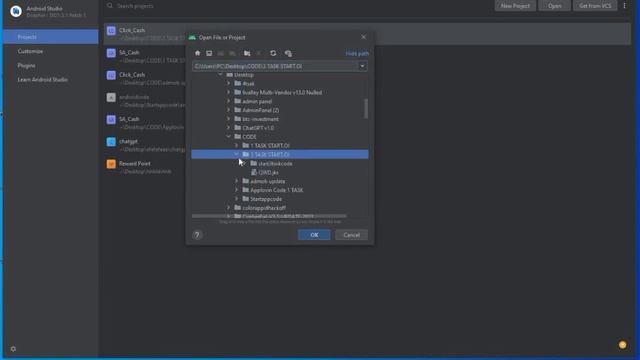Click the Get from VCS button

pyautogui.click(x=595, y=6)
